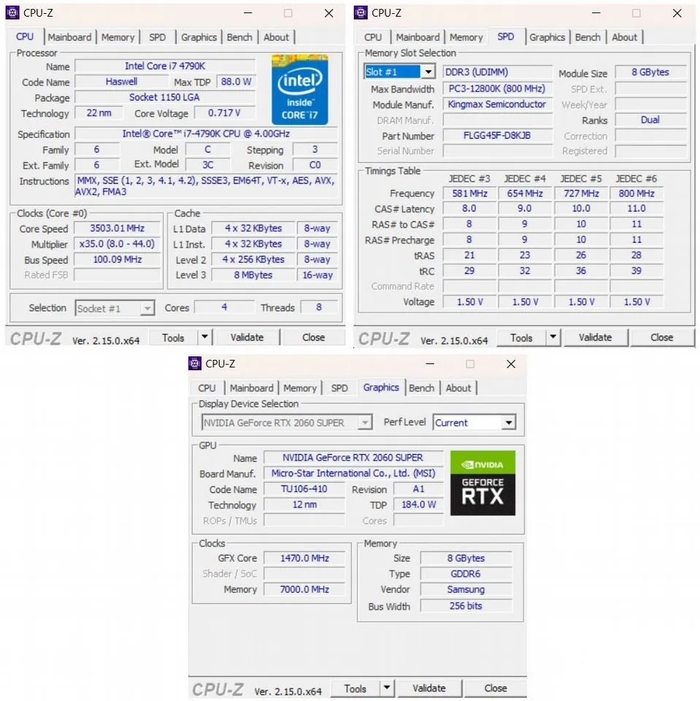
Task: Switch to Mainboard tab in the Haswell CPU window
Action: (x=70, y=37)
